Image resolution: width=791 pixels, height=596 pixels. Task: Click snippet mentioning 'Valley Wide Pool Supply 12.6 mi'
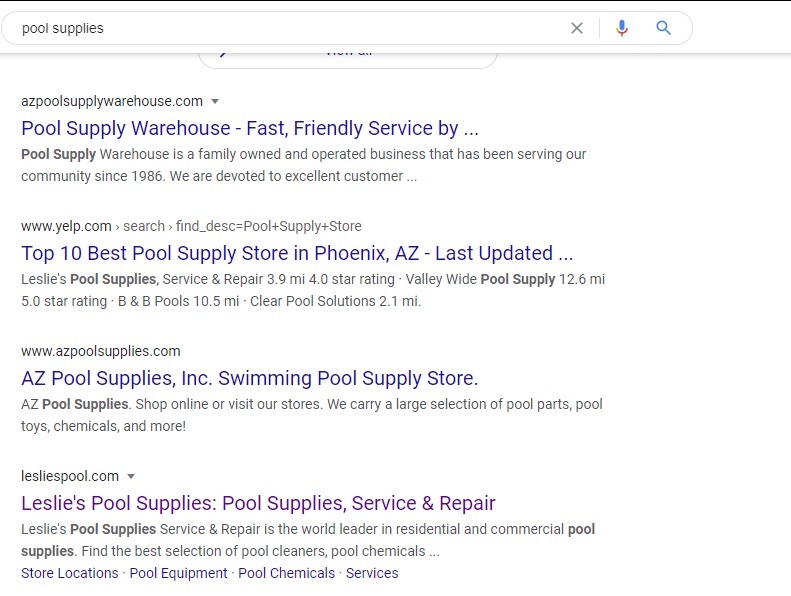[505, 279]
